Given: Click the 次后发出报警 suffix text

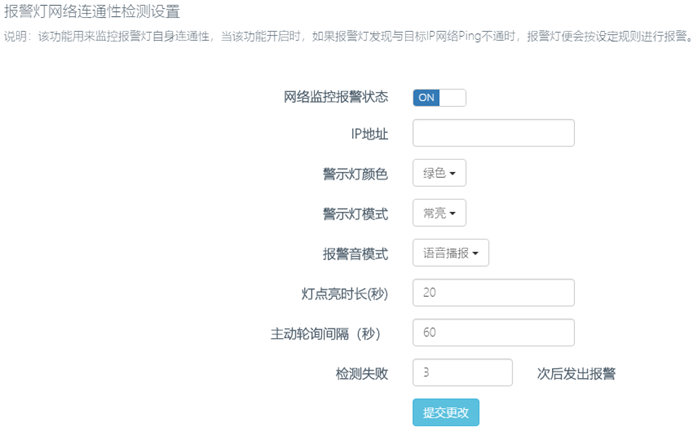Looking at the screenshot, I should click(576, 374).
